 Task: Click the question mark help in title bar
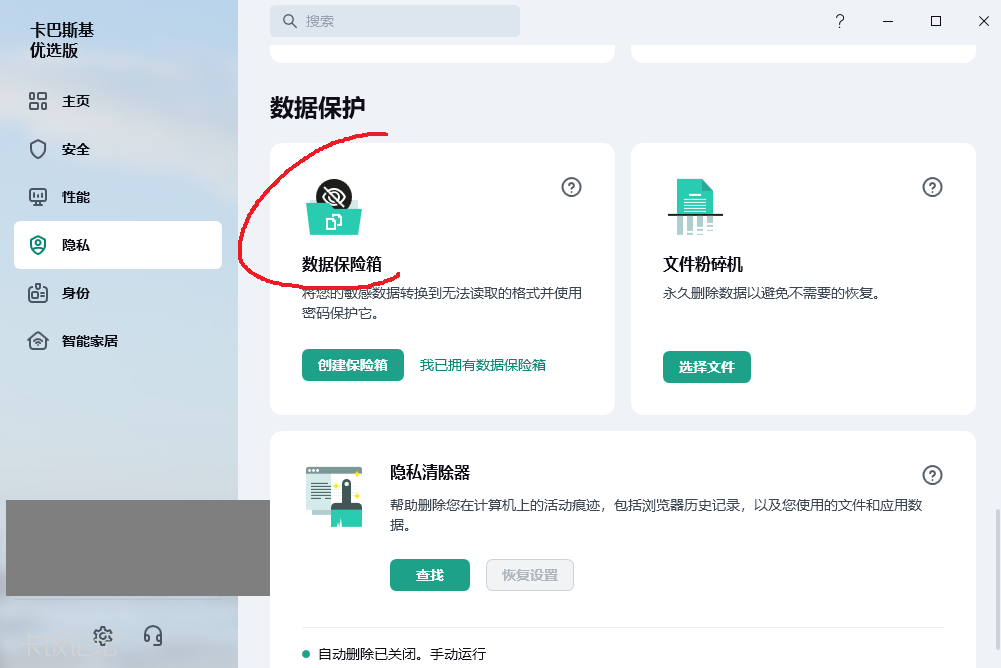click(840, 21)
